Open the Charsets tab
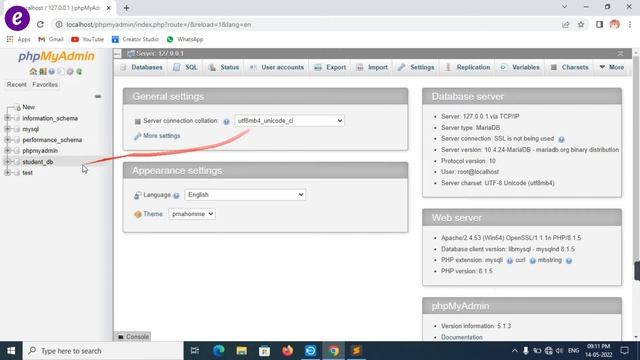 [x=570, y=67]
